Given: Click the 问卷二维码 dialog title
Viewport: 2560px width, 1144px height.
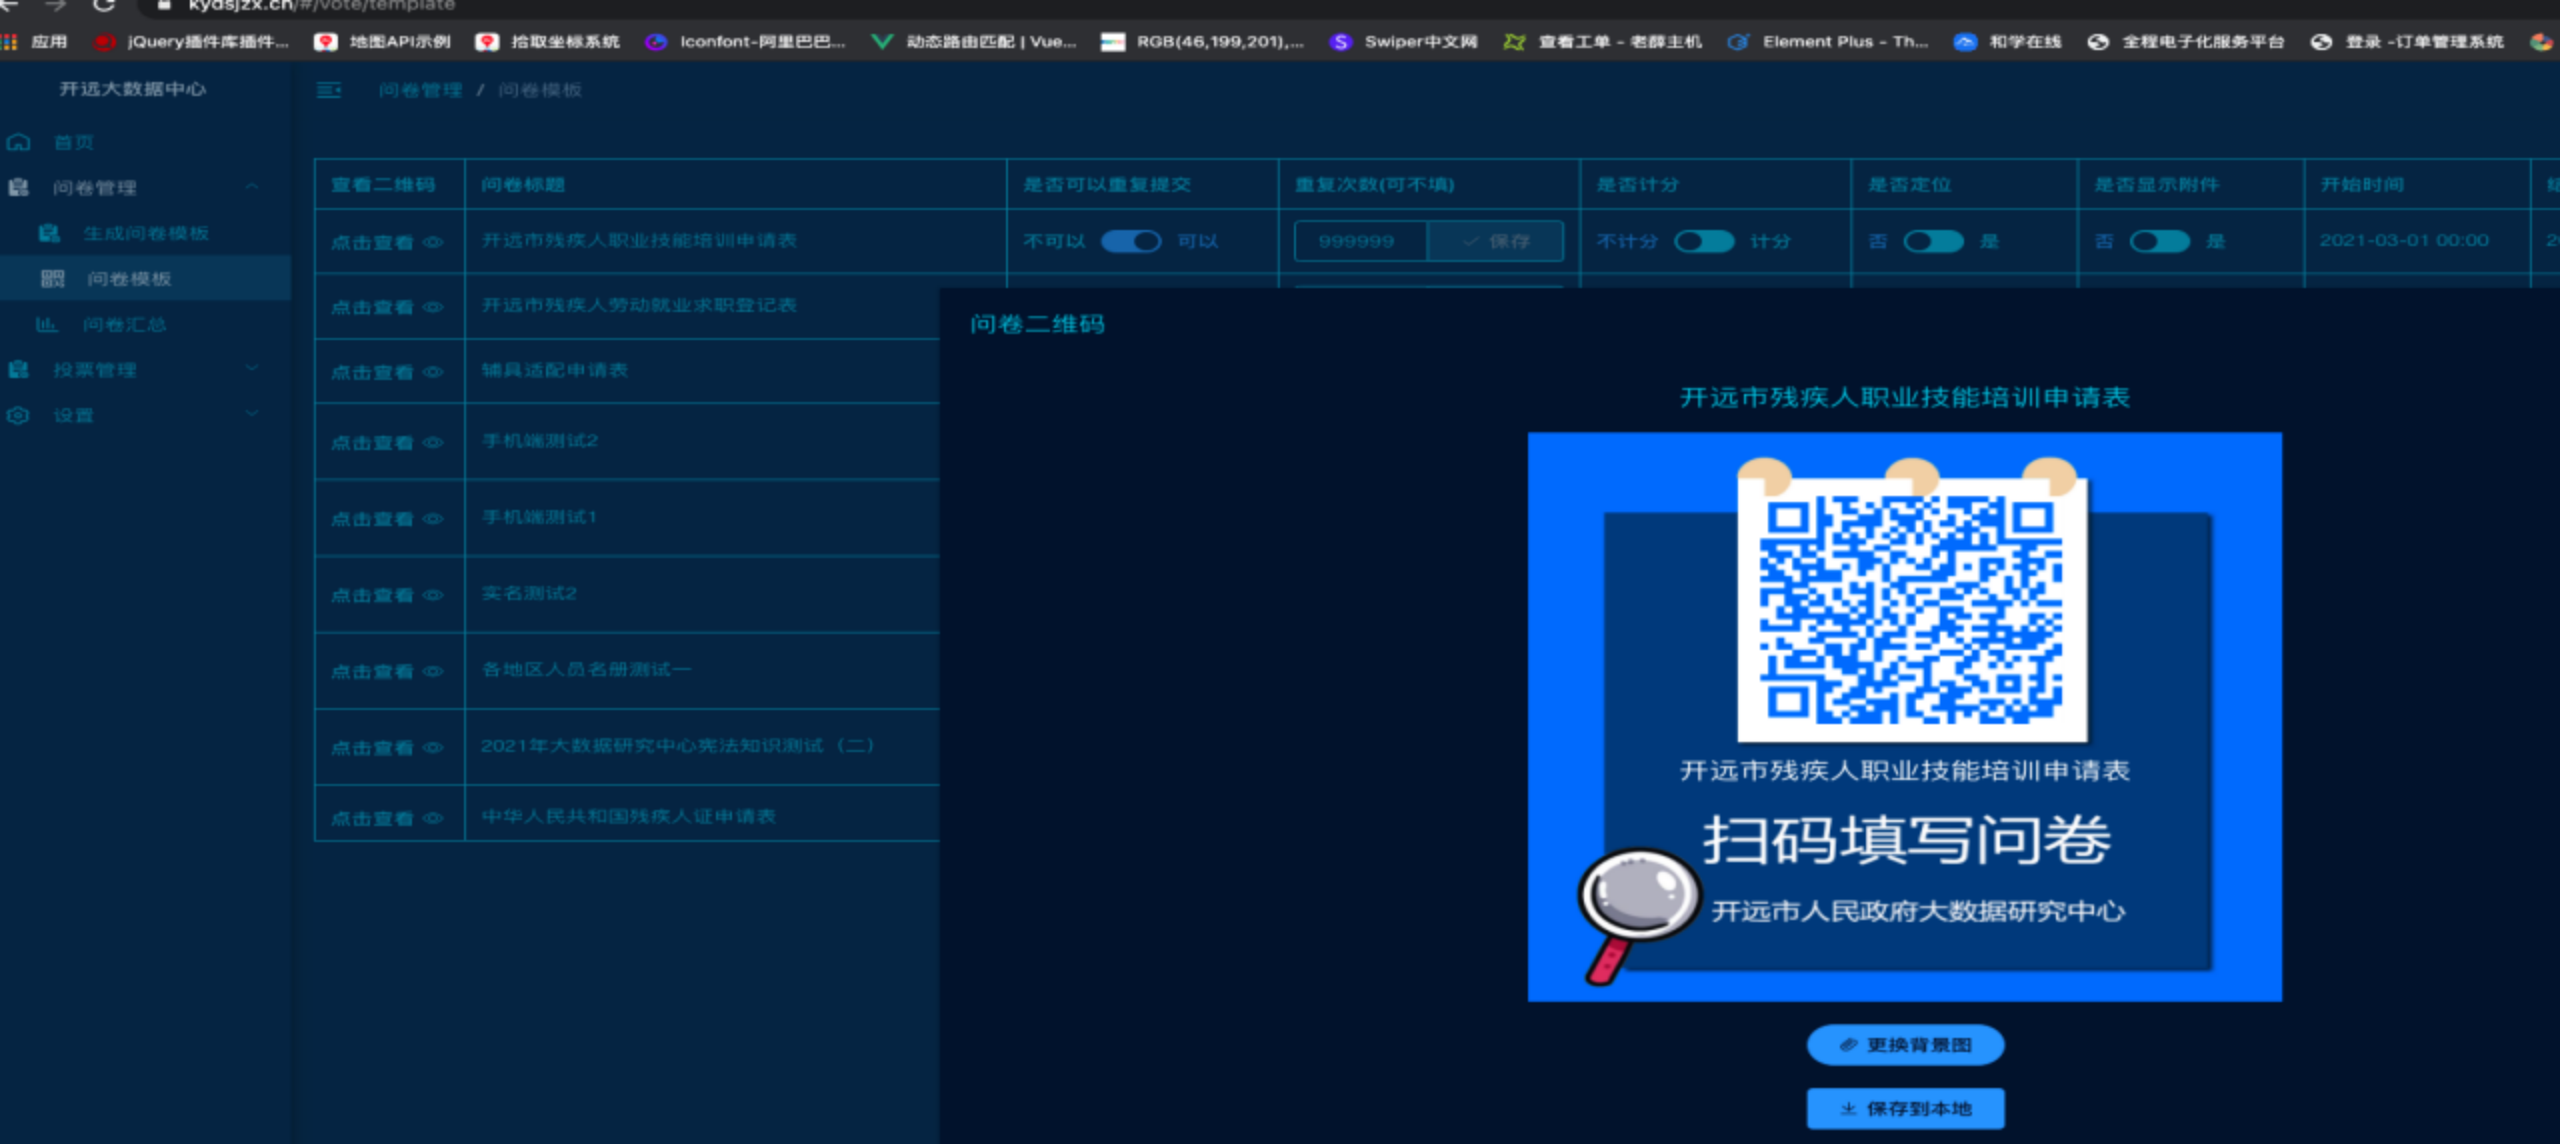Looking at the screenshot, I should click(x=1037, y=324).
